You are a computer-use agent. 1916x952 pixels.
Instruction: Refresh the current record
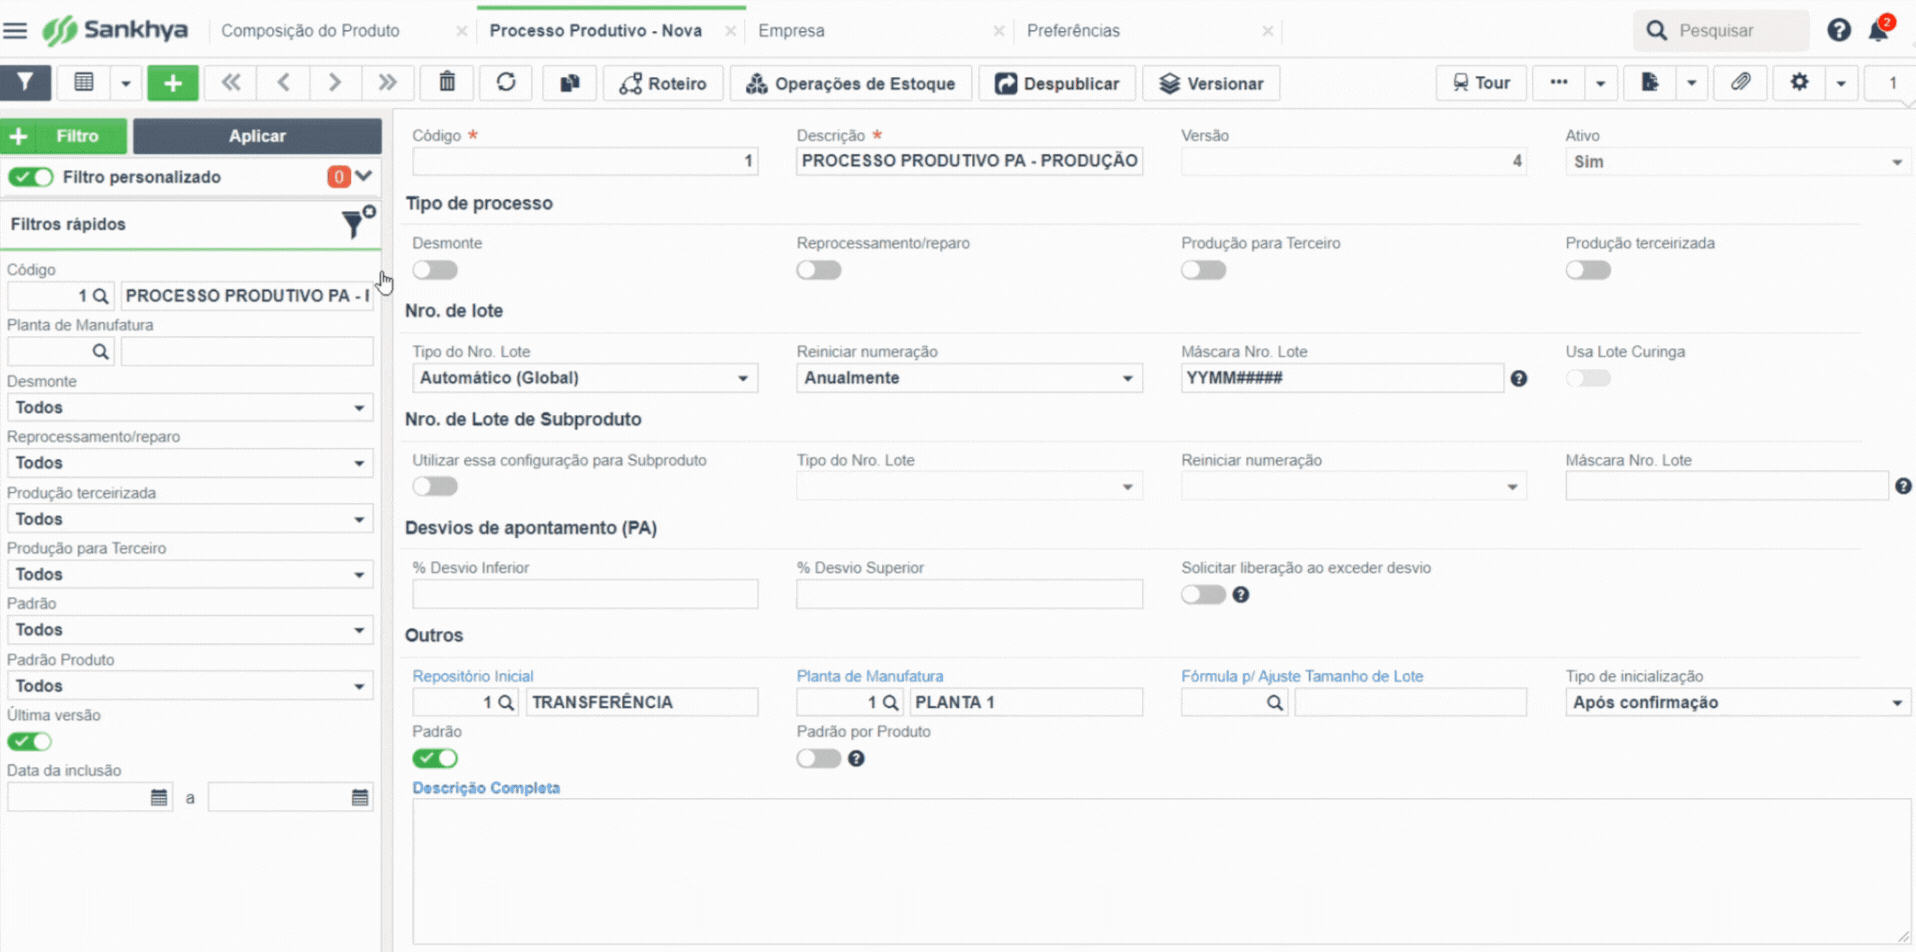click(x=506, y=83)
